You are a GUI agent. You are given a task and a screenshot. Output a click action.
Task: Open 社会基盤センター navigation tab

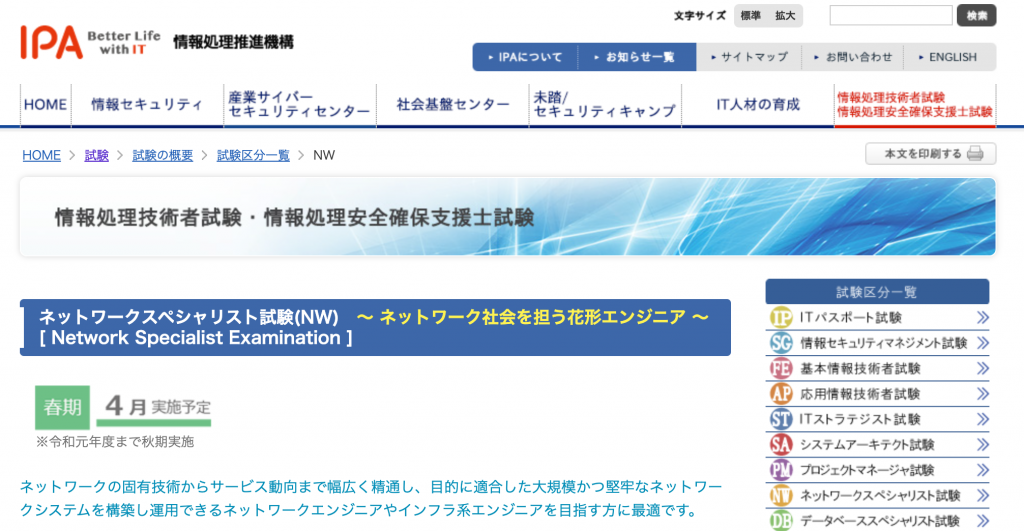click(453, 105)
